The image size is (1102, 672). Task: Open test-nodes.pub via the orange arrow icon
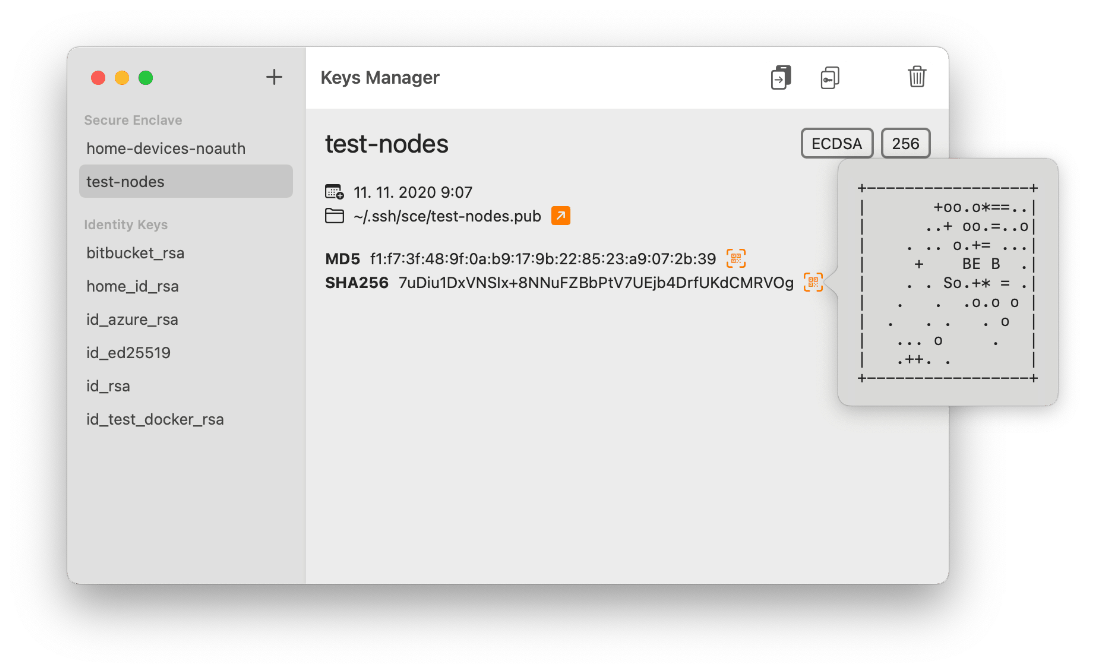point(560,215)
